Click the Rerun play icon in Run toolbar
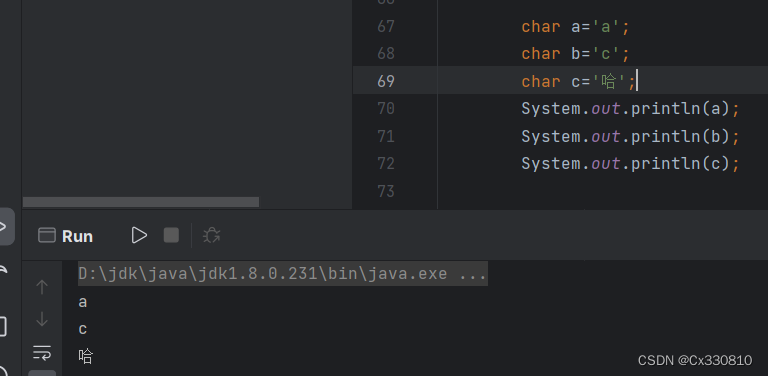Screen dimensions: 768x376 pyautogui.click(x=139, y=235)
